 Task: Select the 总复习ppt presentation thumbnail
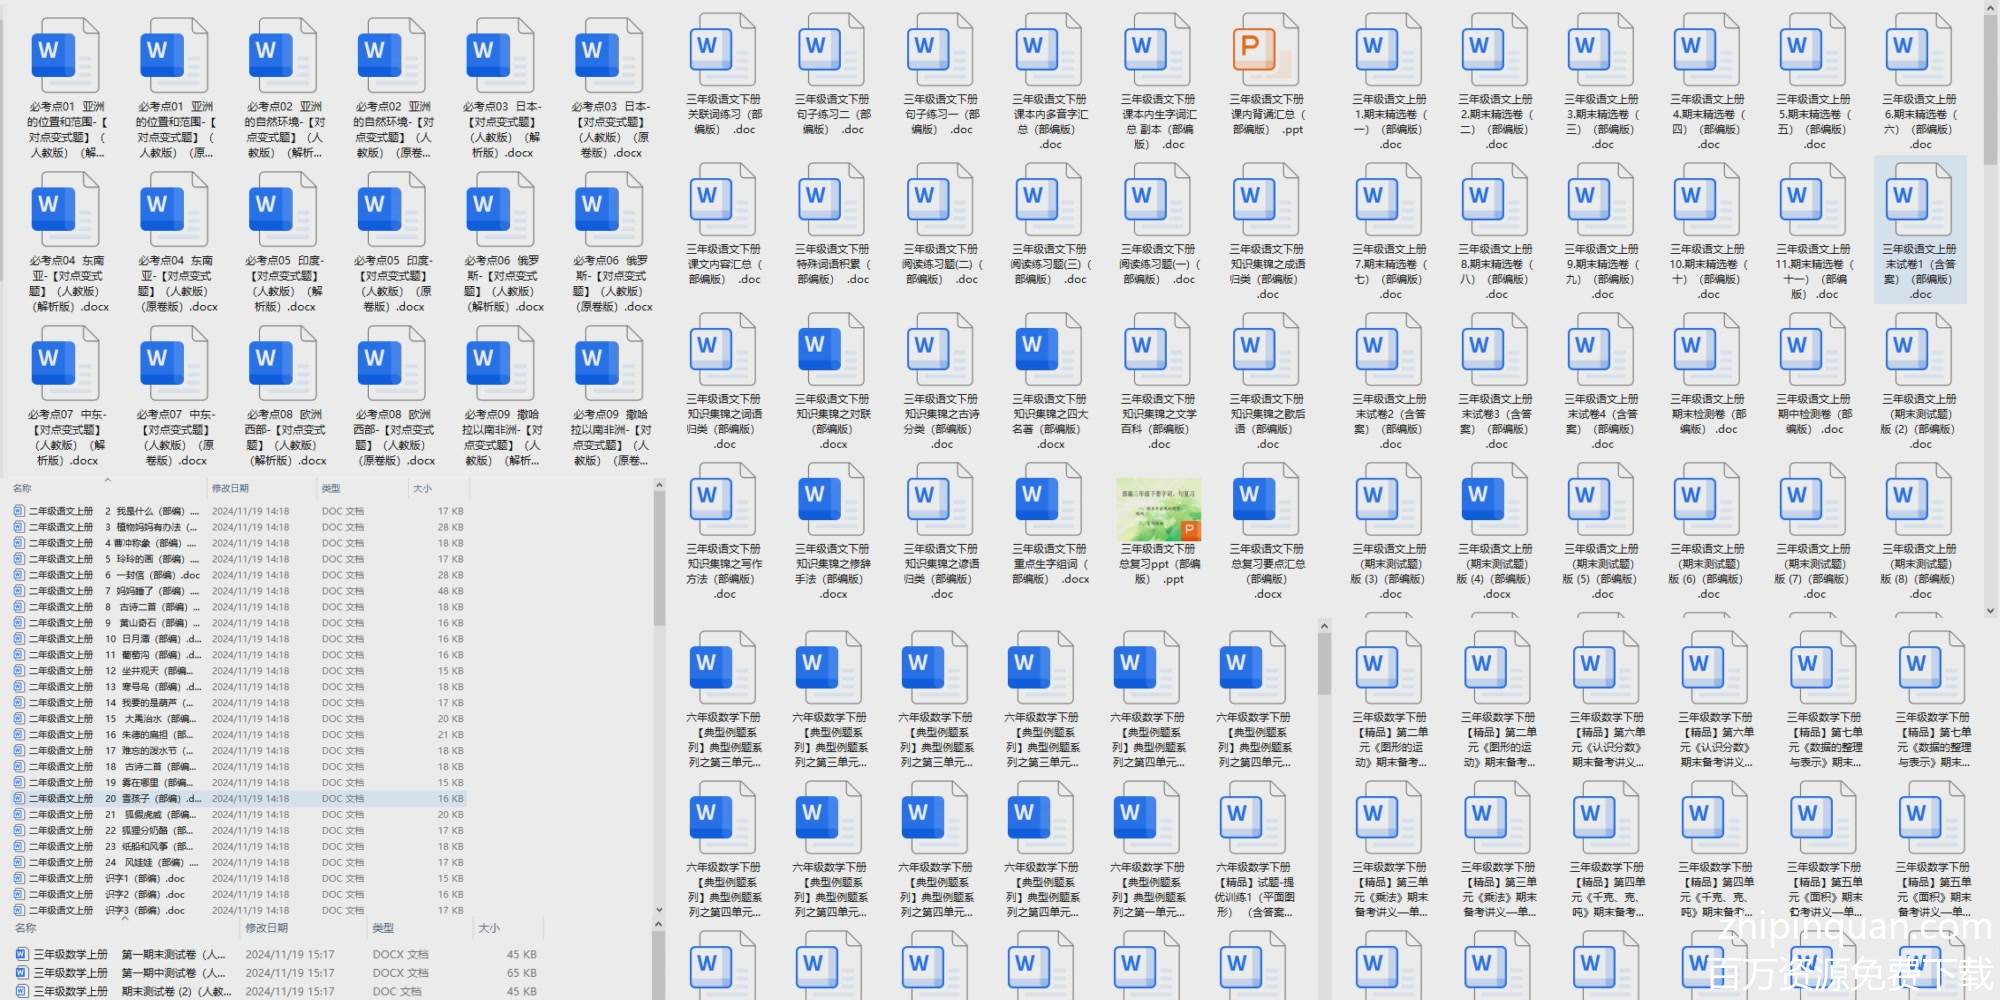click(1158, 509)
